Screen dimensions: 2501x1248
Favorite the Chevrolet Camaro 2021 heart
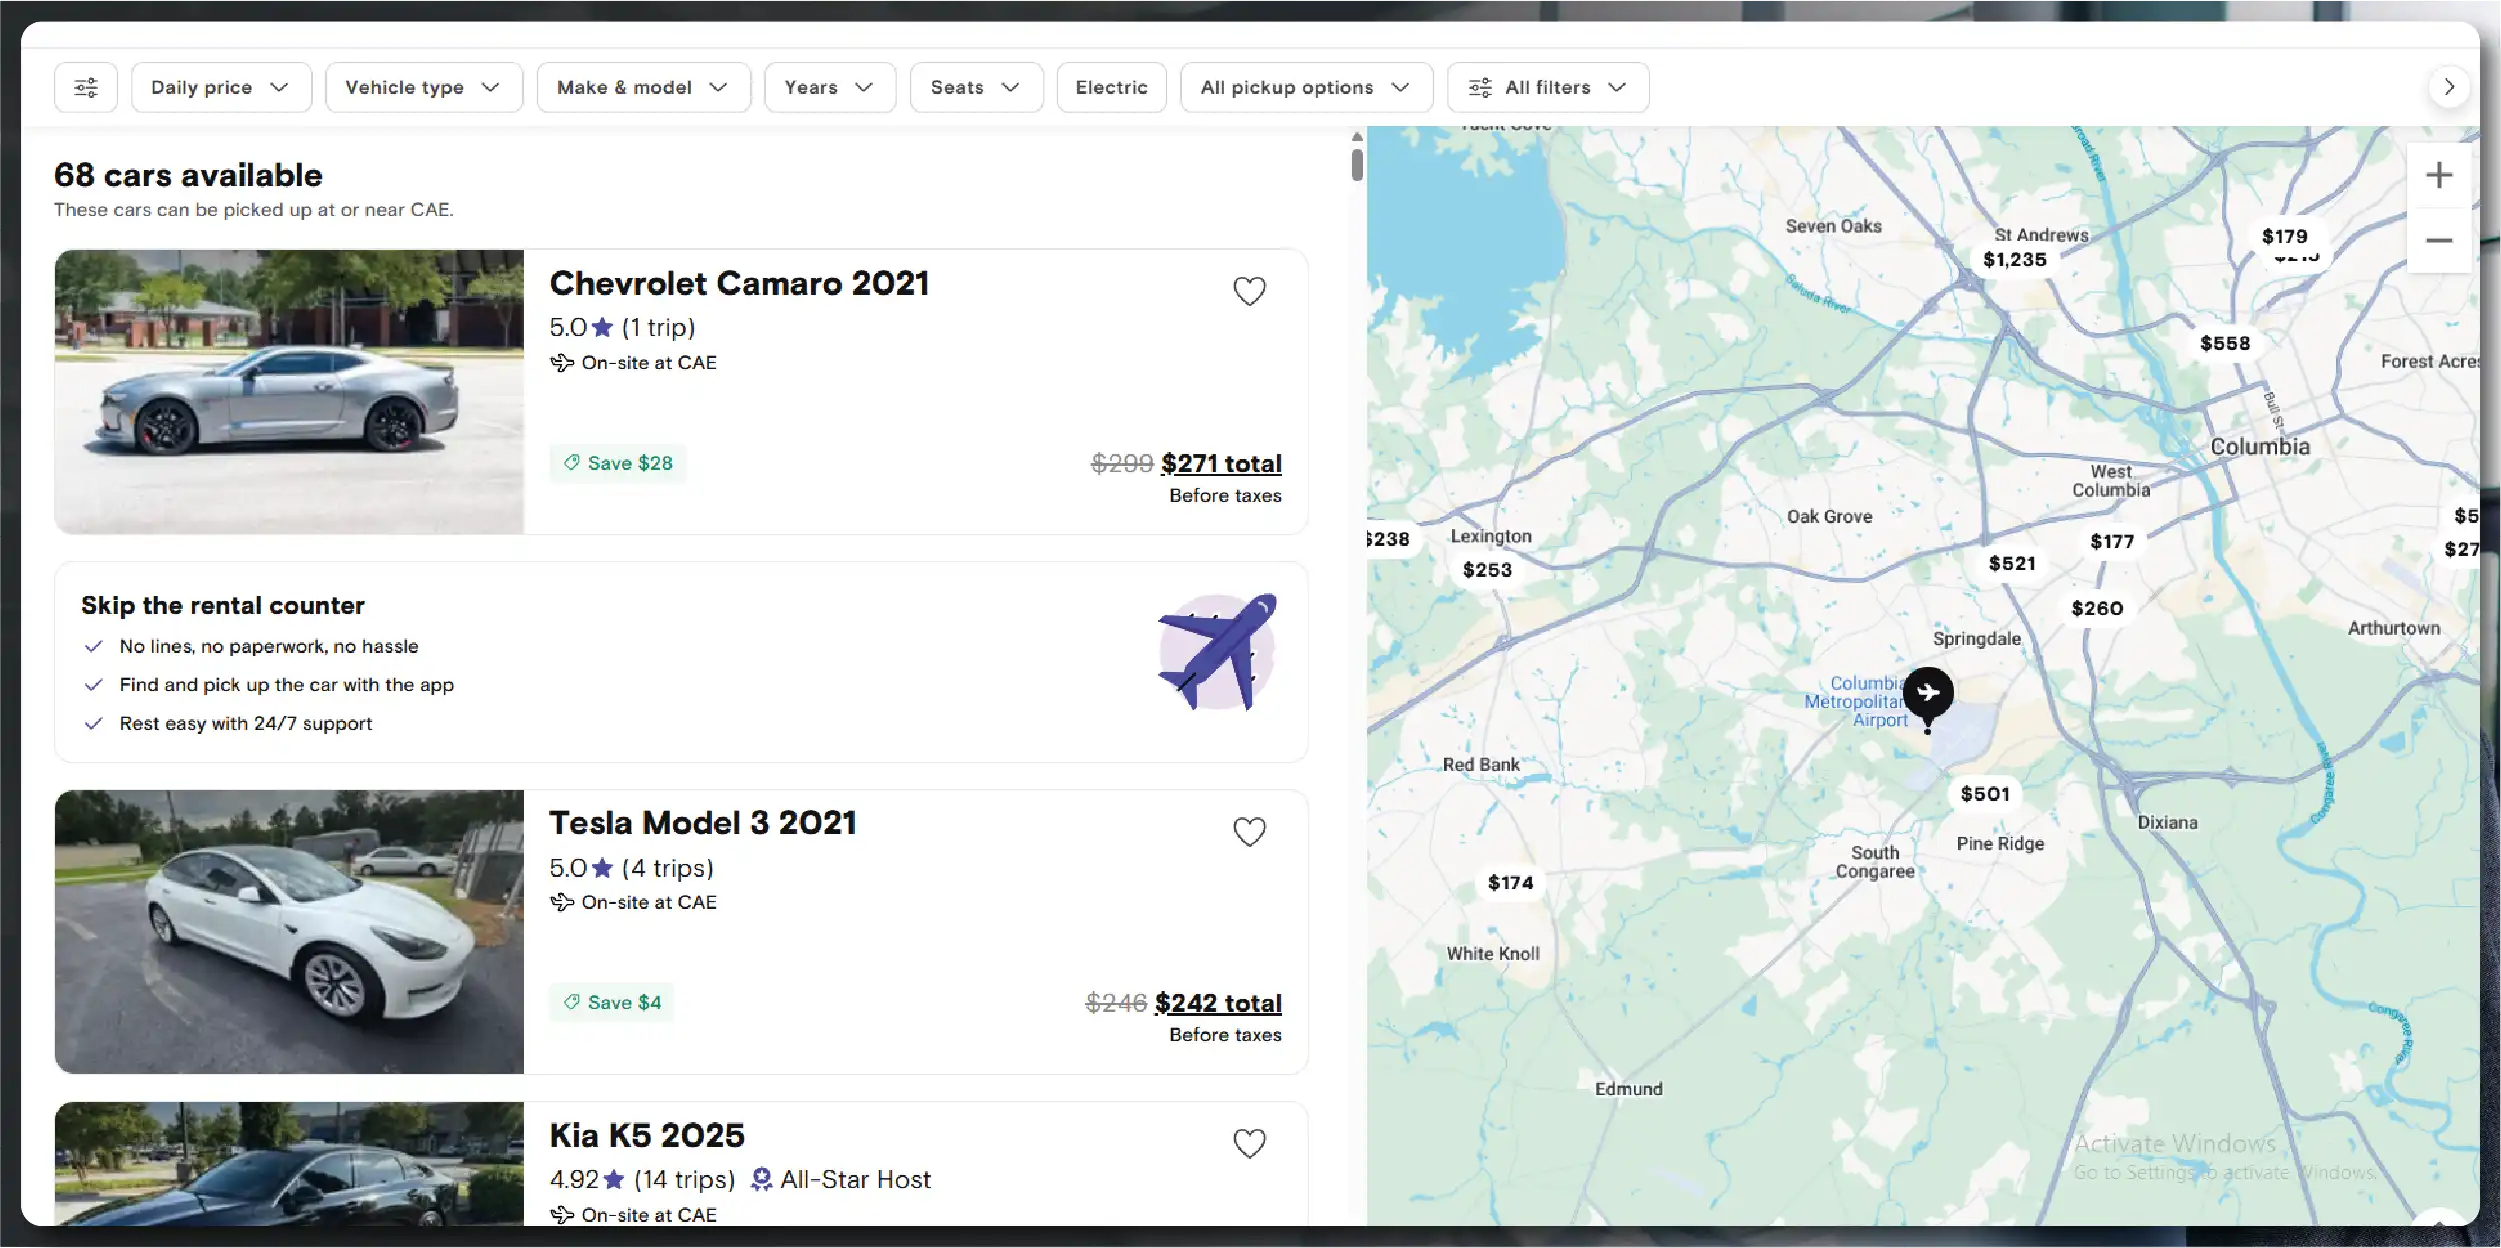(x=1249, y=291)
